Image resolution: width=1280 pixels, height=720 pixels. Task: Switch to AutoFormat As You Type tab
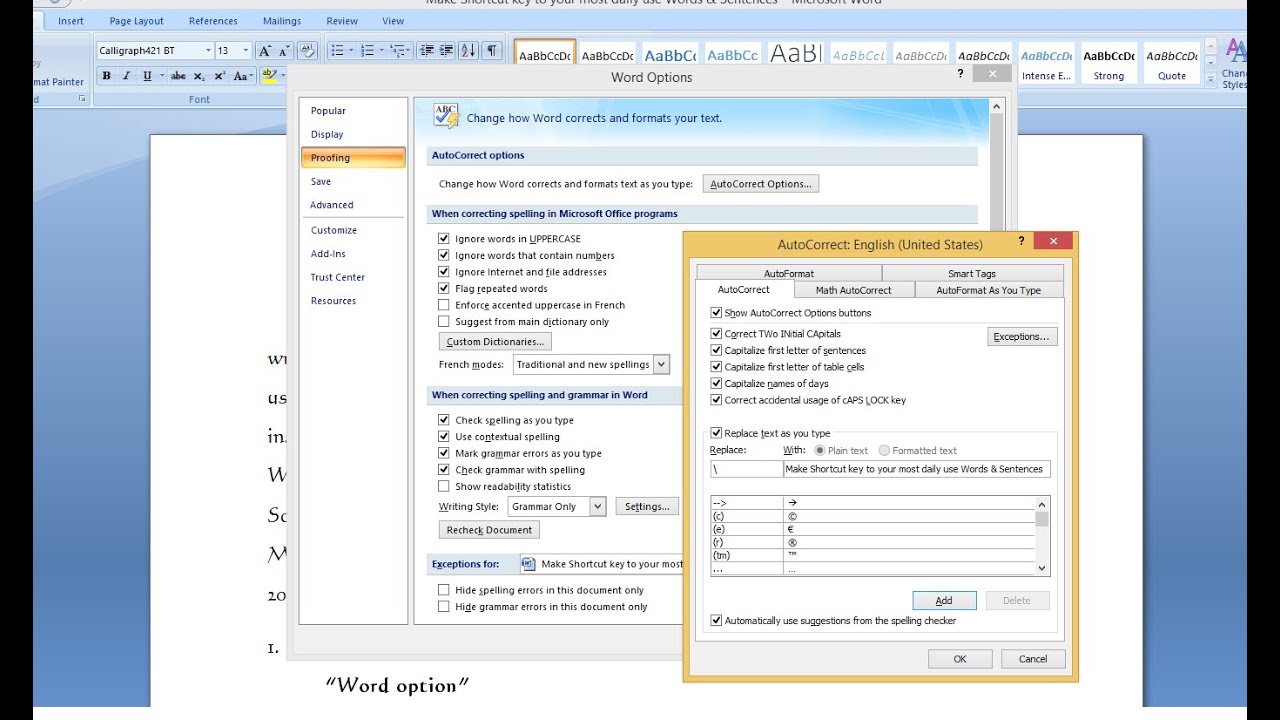click(x=988, y=290)
